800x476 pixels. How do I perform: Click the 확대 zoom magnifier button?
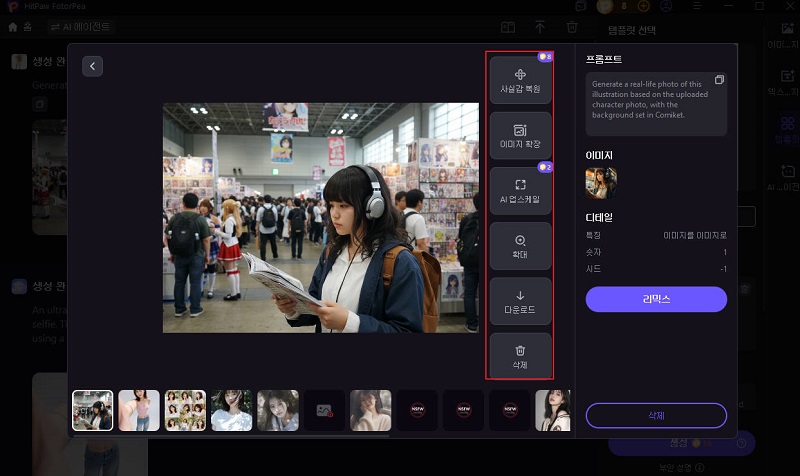(x=520, y=246)
